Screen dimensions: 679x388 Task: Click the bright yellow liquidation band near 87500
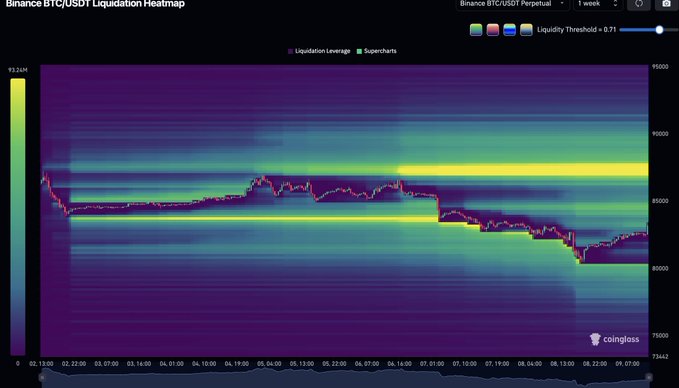523,169
